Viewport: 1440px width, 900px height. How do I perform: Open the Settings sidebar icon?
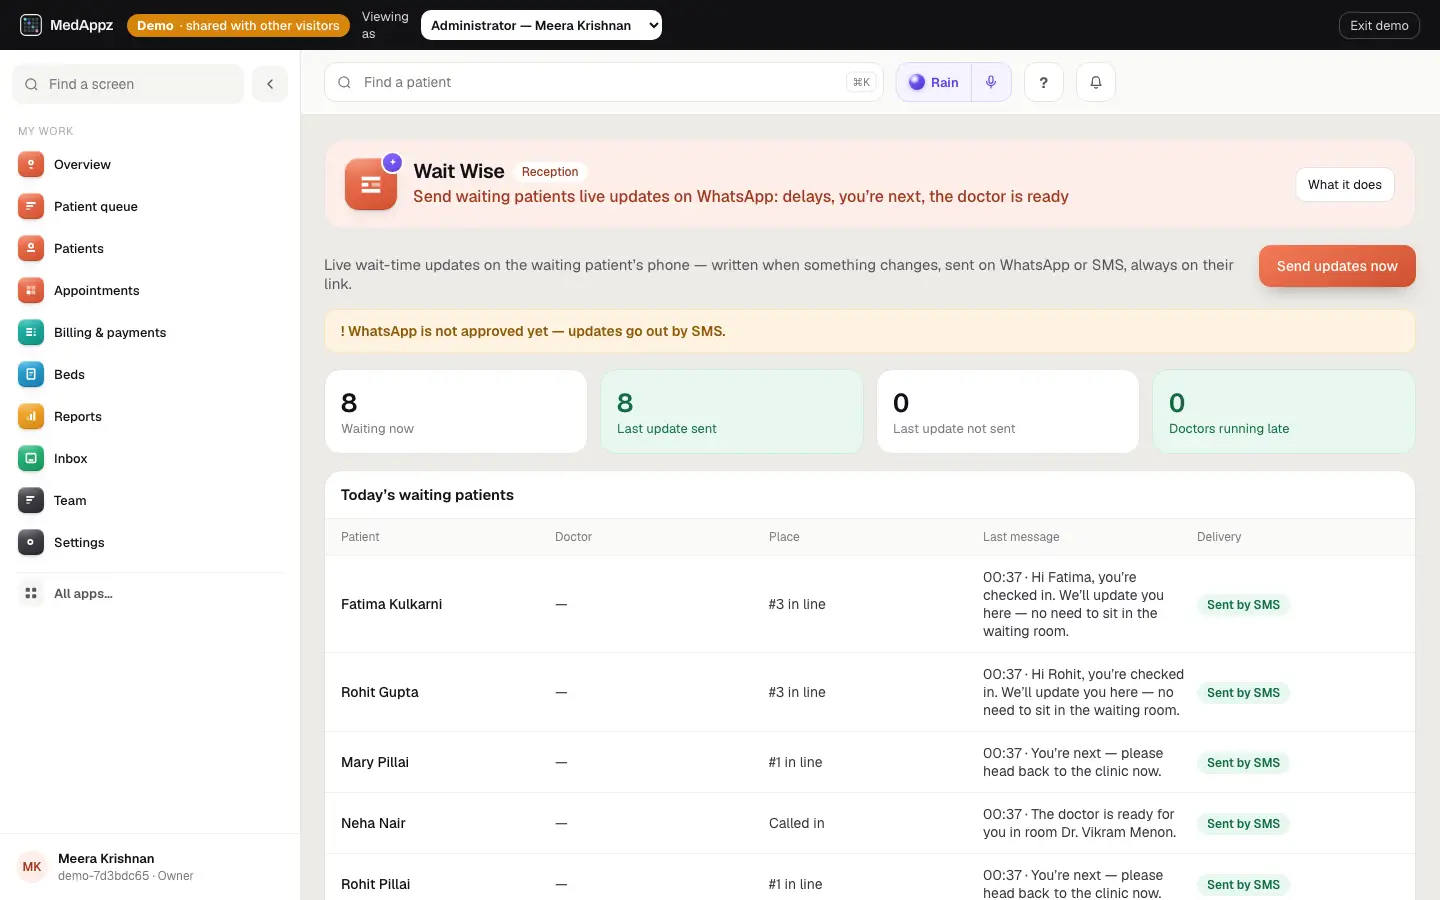click(31, 542)
